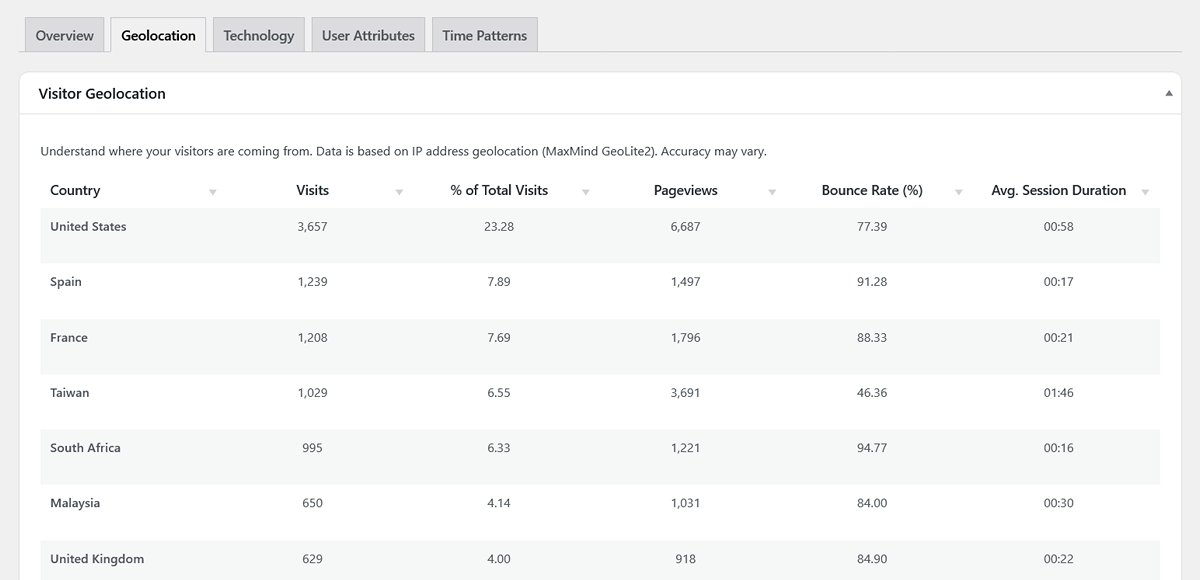Sort the table by Pageviews header

click(685, 190)
